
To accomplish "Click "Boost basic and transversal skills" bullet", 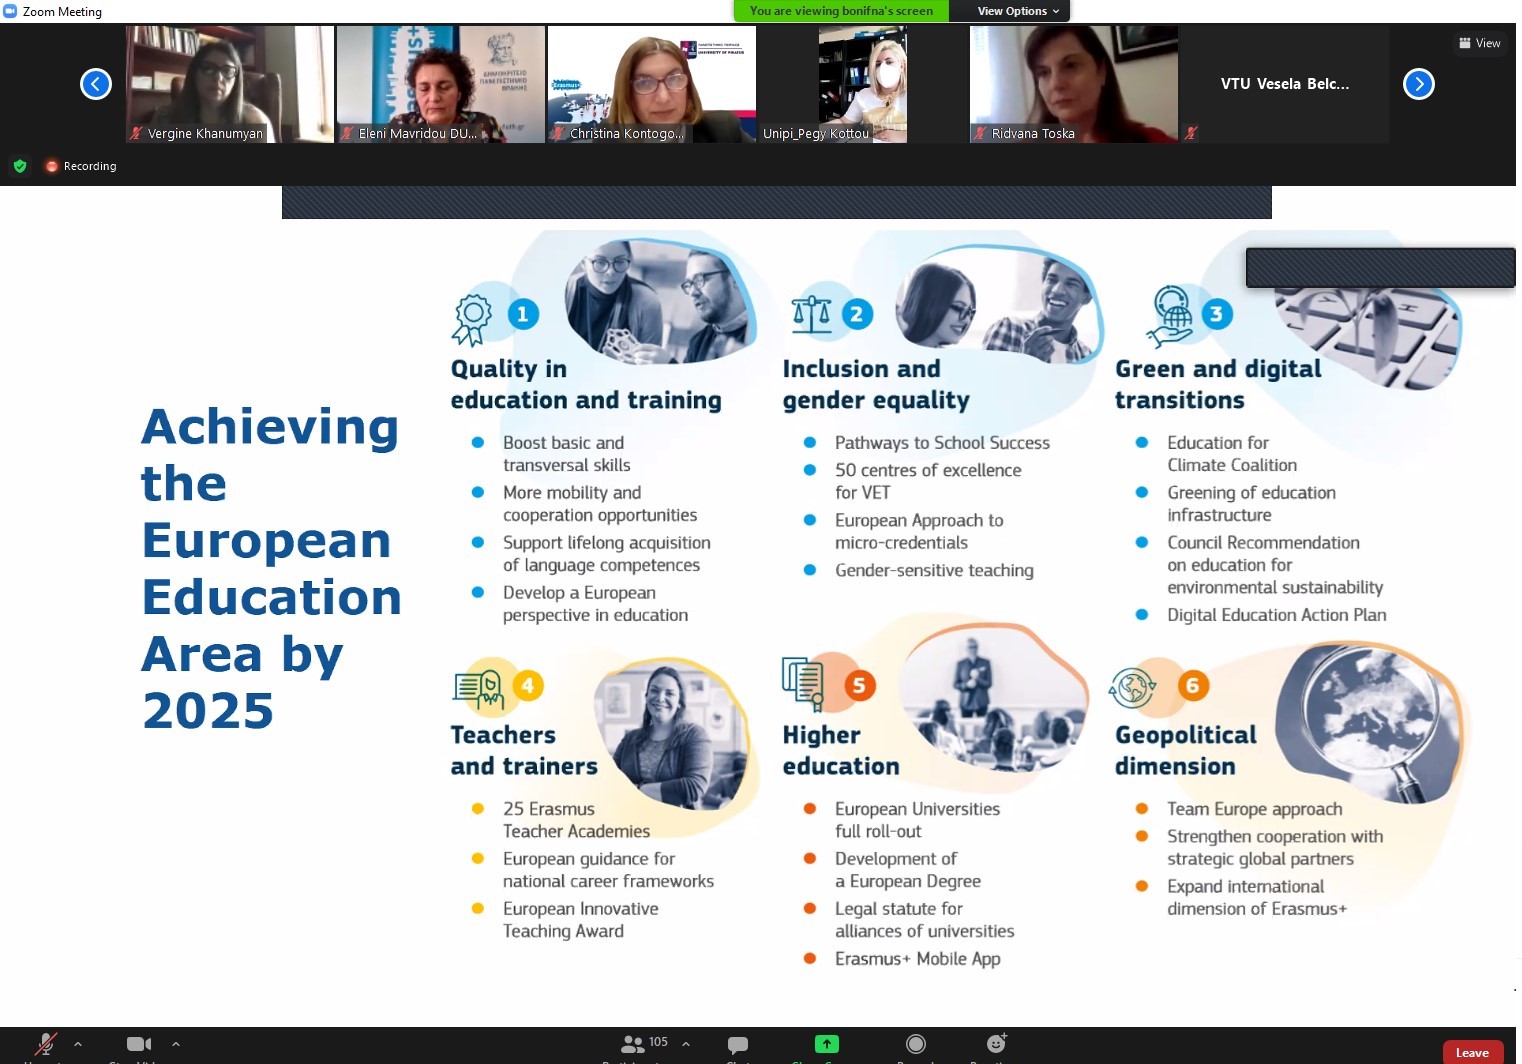I will 566,453.
